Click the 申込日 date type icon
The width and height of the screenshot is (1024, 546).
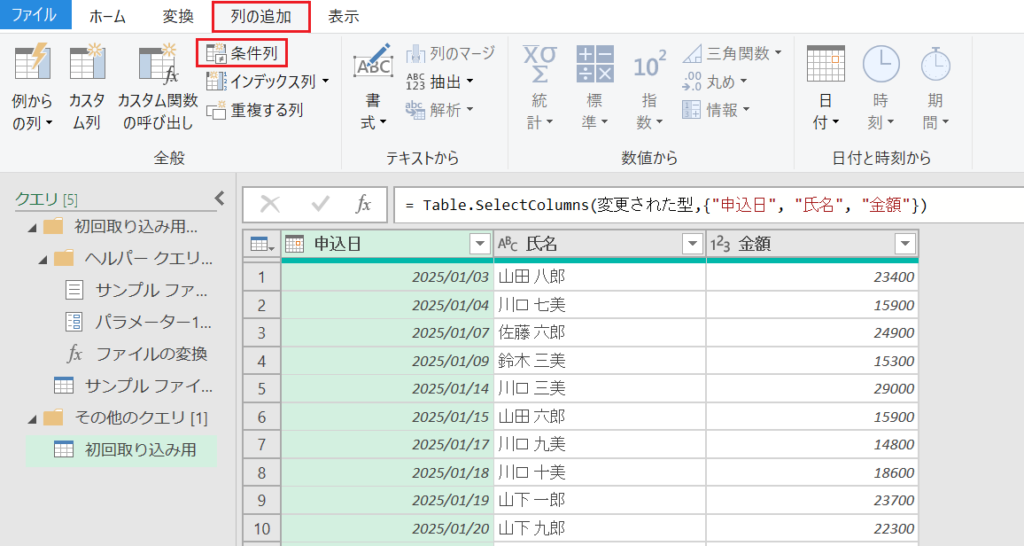click(x=295, y=244)
